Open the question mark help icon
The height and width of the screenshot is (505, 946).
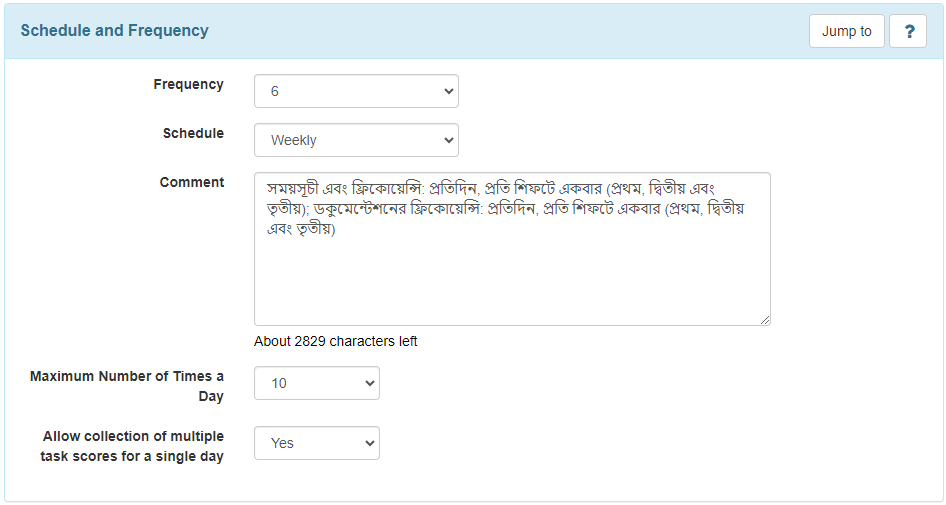(x=908, y=31)
